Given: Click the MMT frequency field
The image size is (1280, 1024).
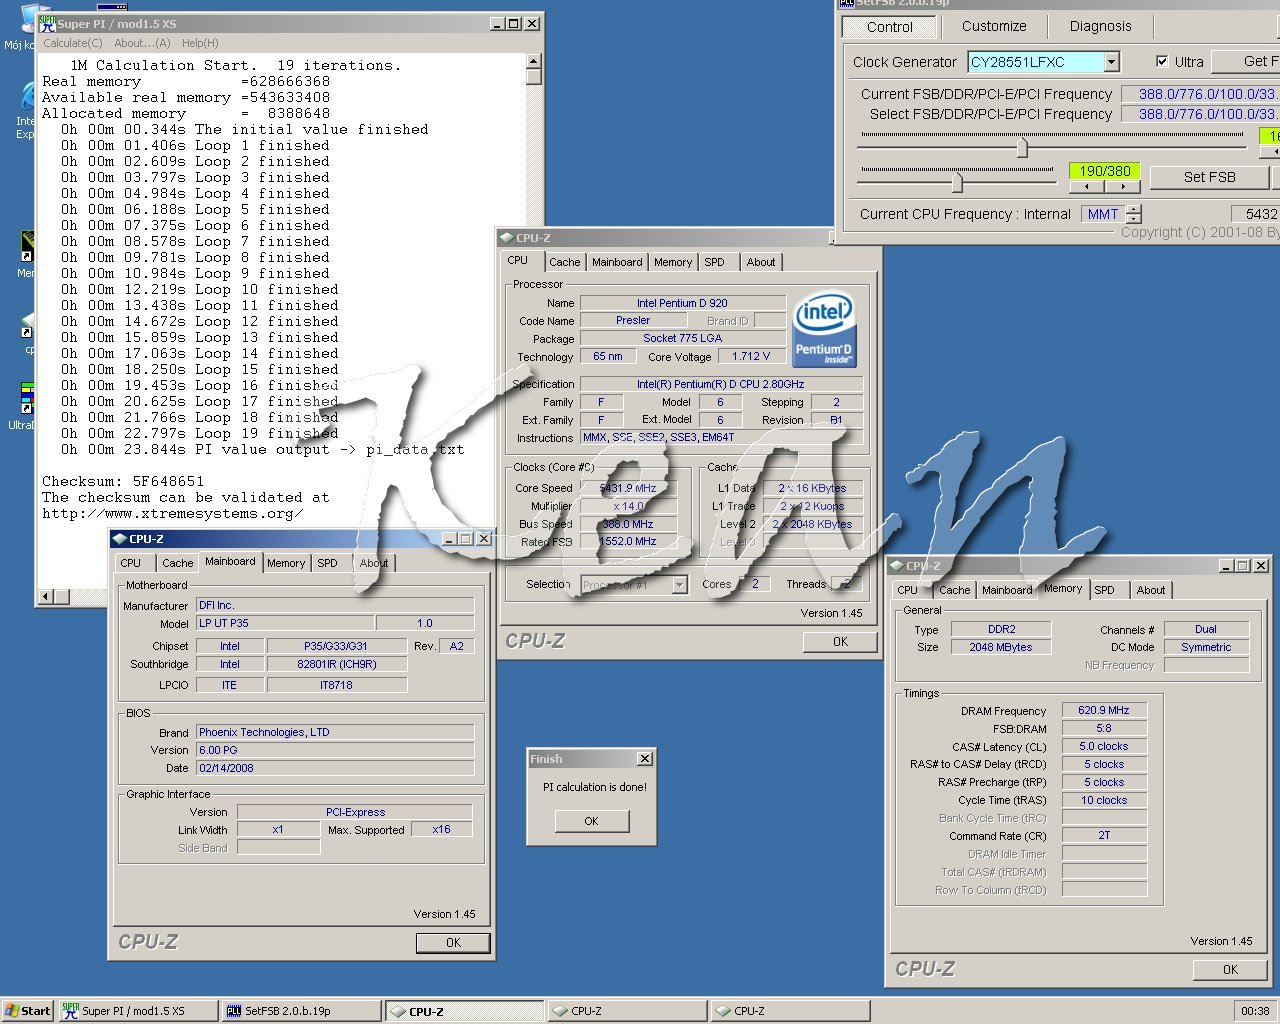Looking at the screenshot, I should coord(1103,214).
